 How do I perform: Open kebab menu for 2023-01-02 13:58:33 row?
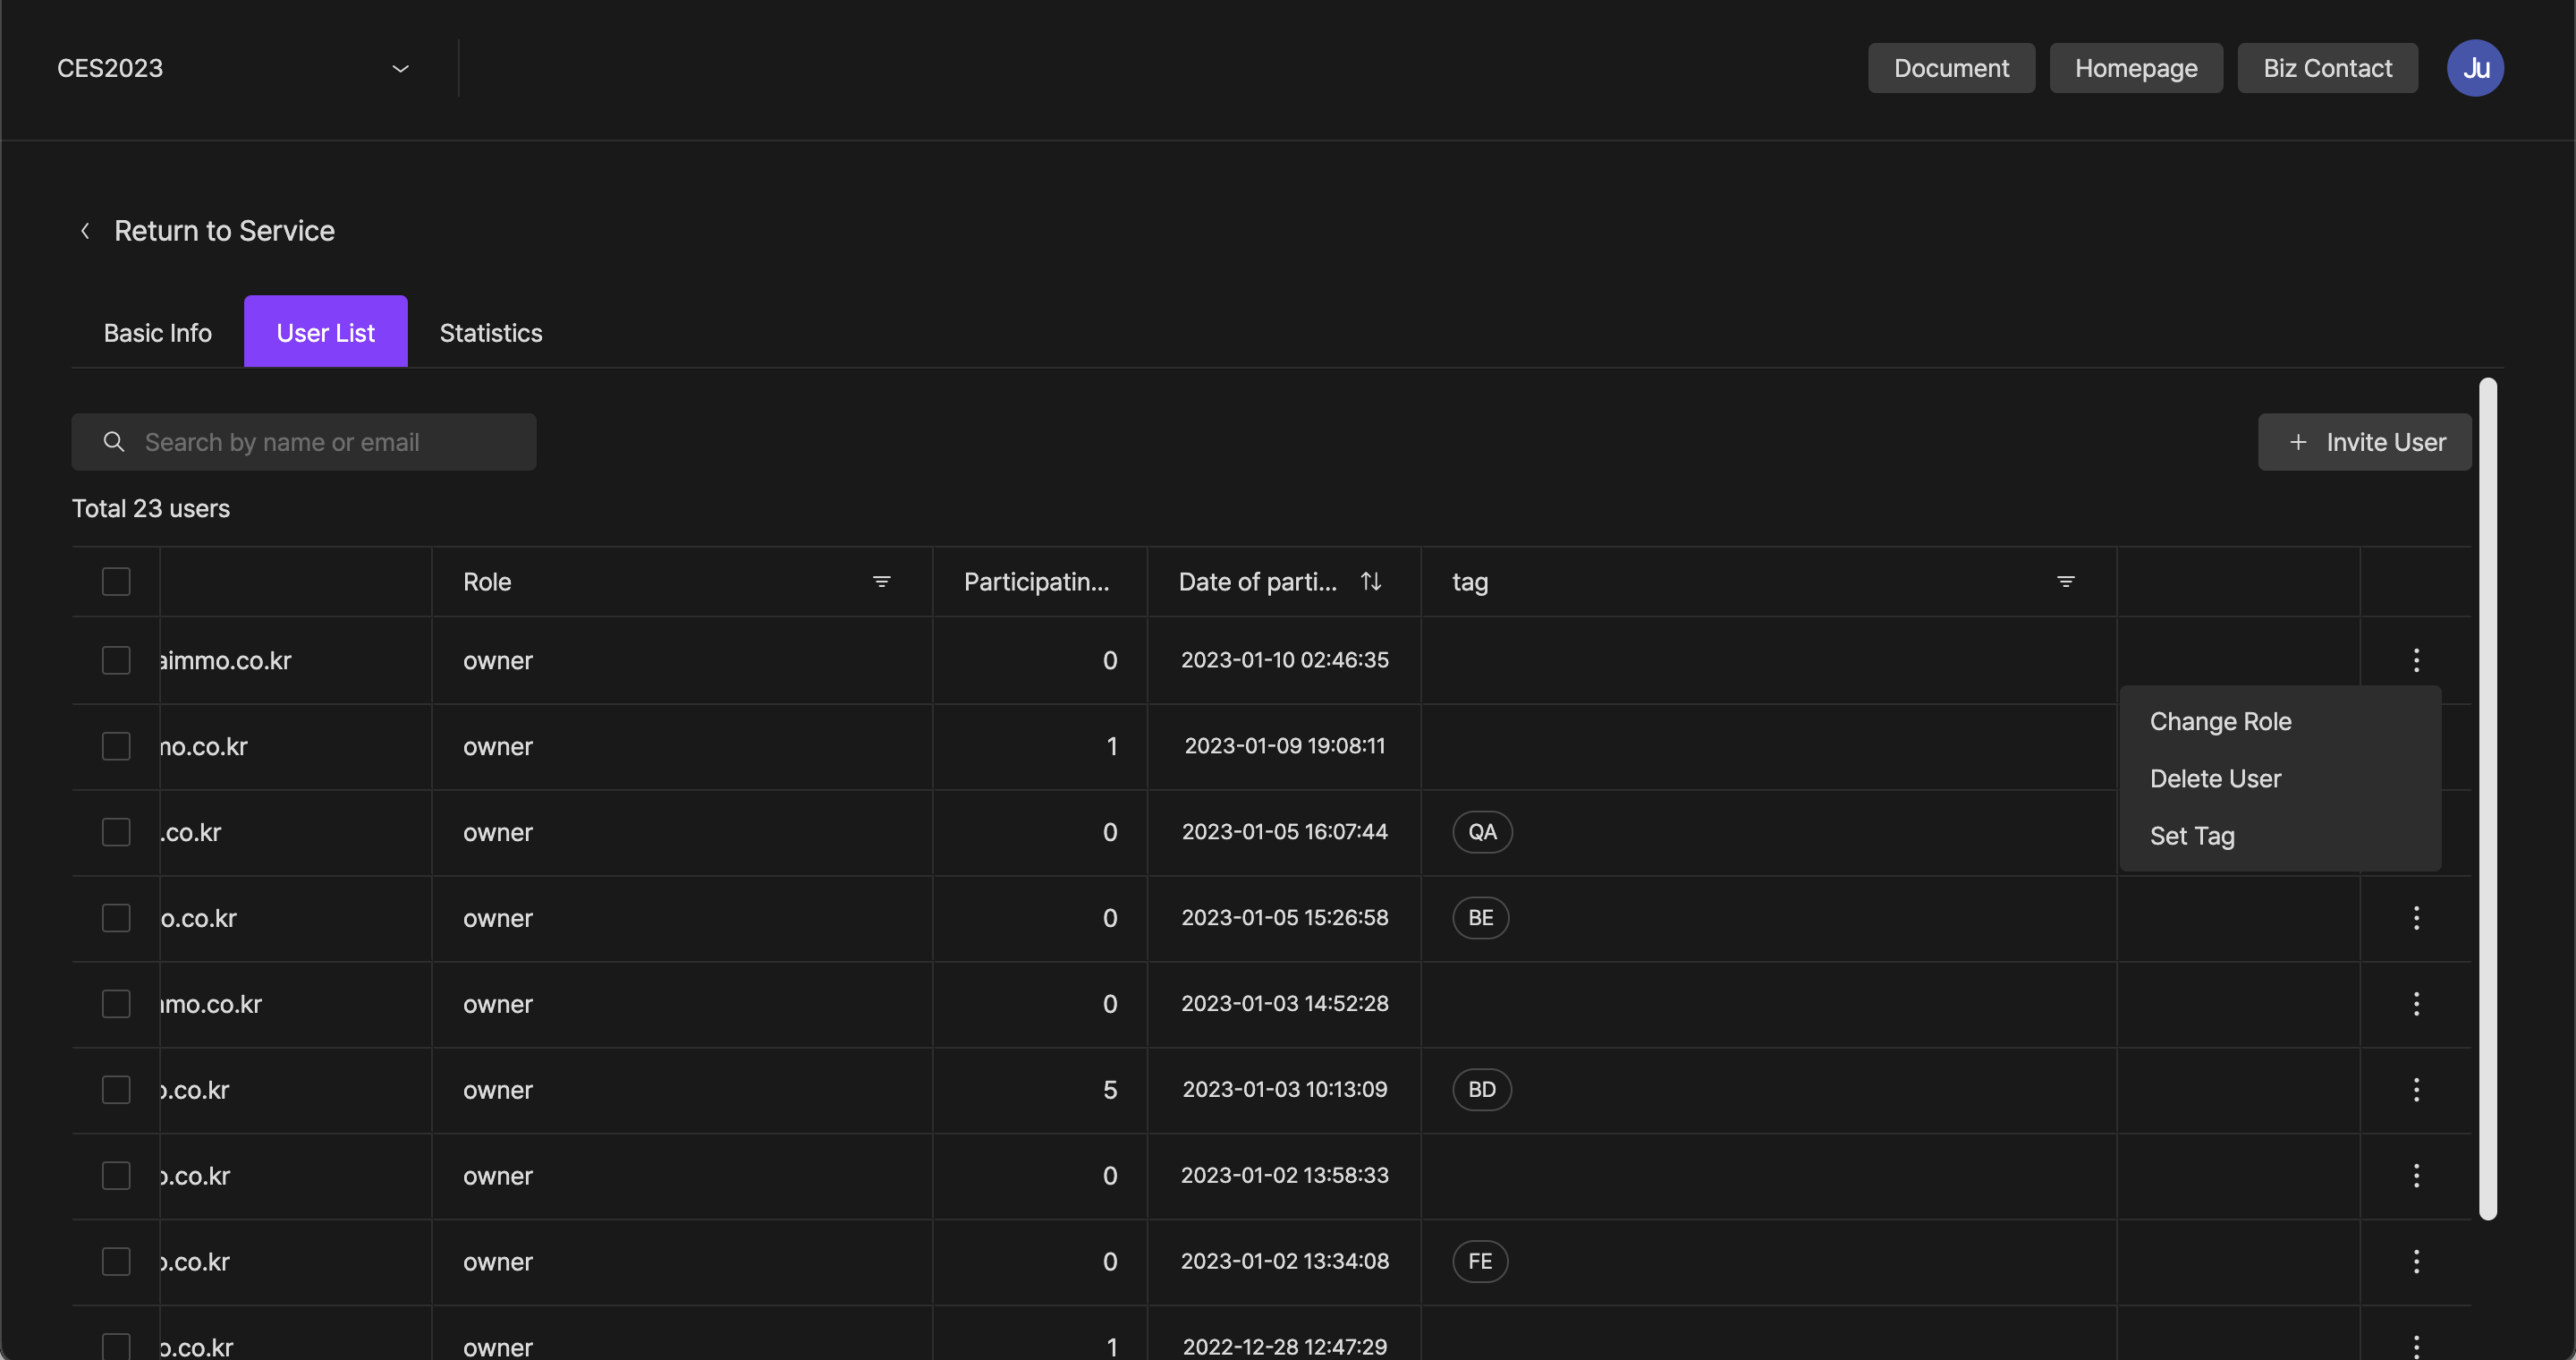[2416, 1176]
